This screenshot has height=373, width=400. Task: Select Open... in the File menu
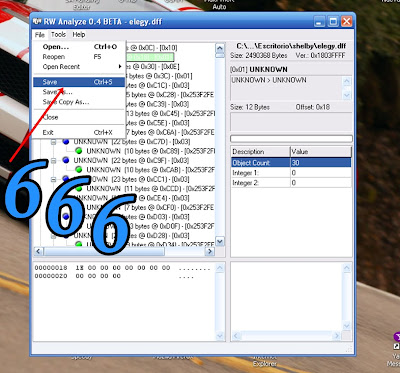click(x=79, y=47)
